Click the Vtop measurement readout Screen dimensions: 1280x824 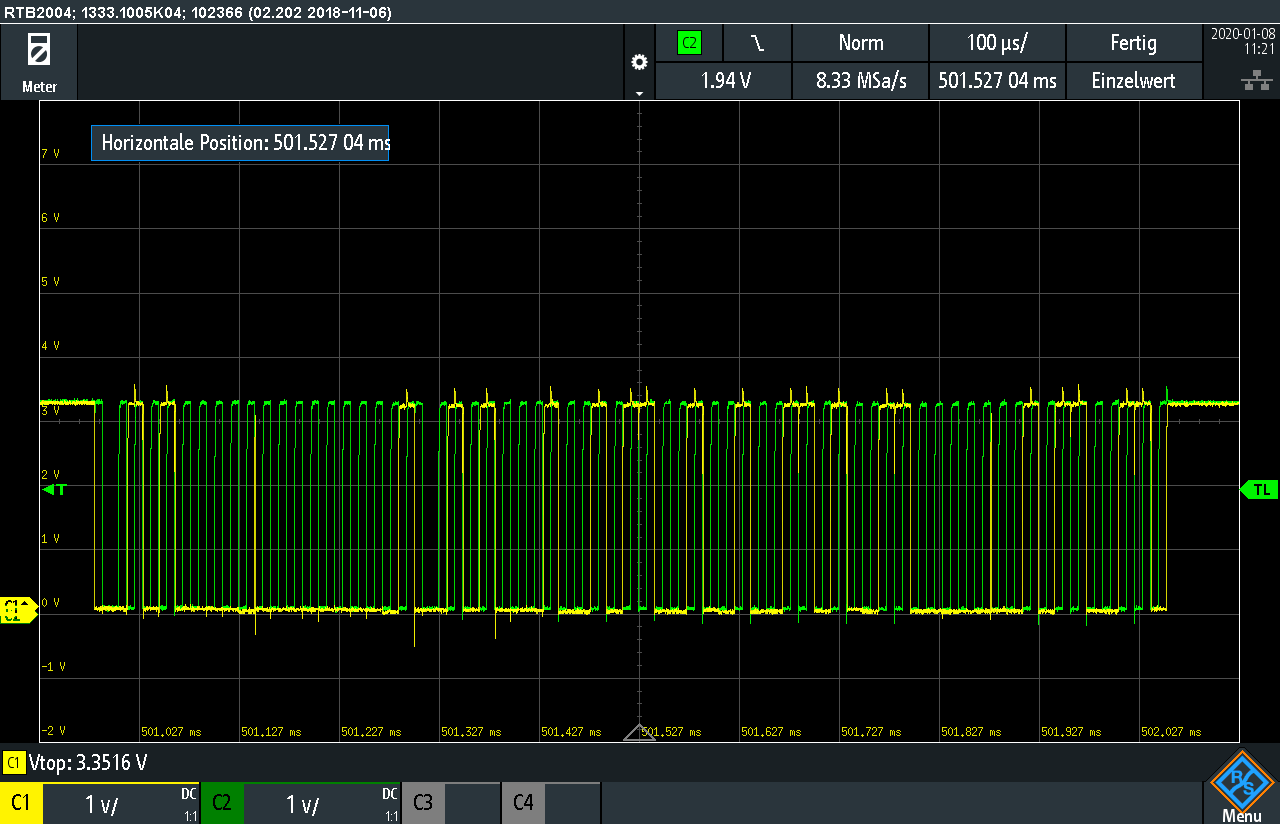coord(88,763)
